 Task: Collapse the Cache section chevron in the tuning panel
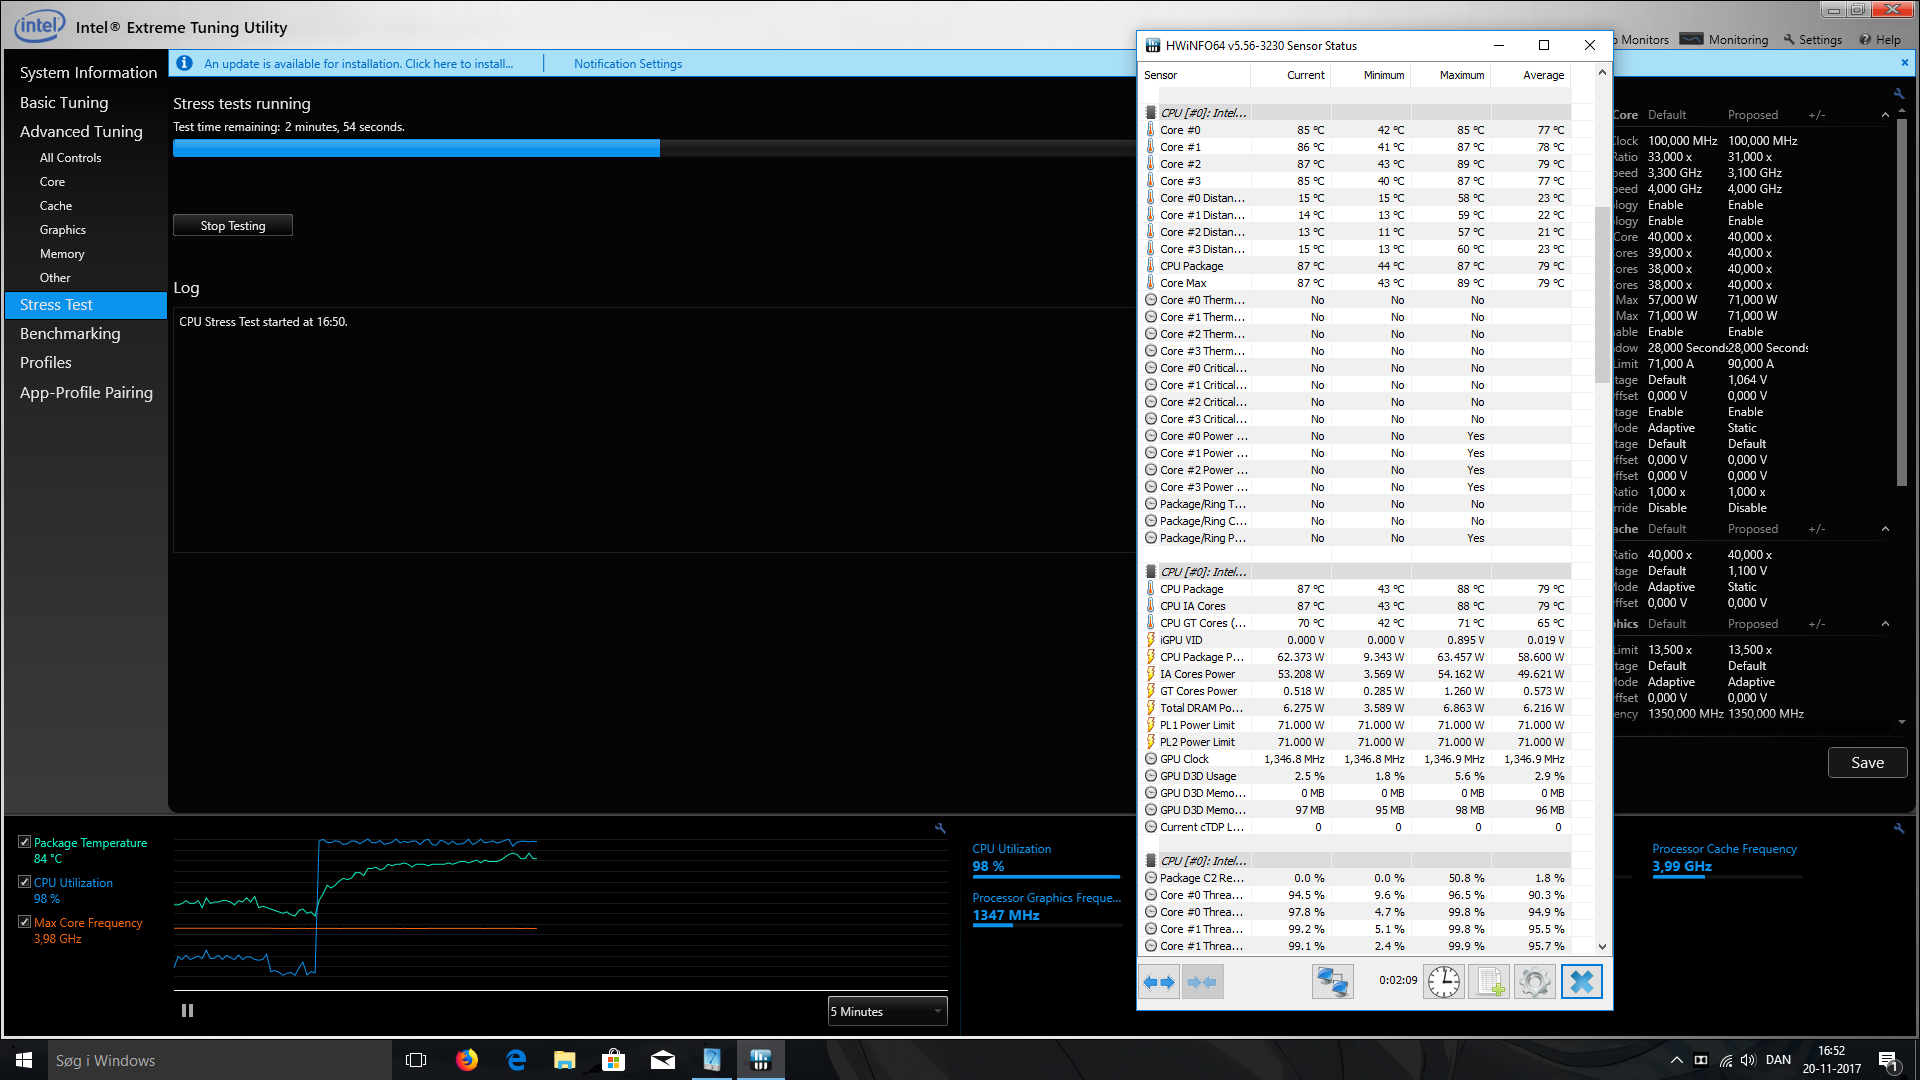[x=1885, y=529]
